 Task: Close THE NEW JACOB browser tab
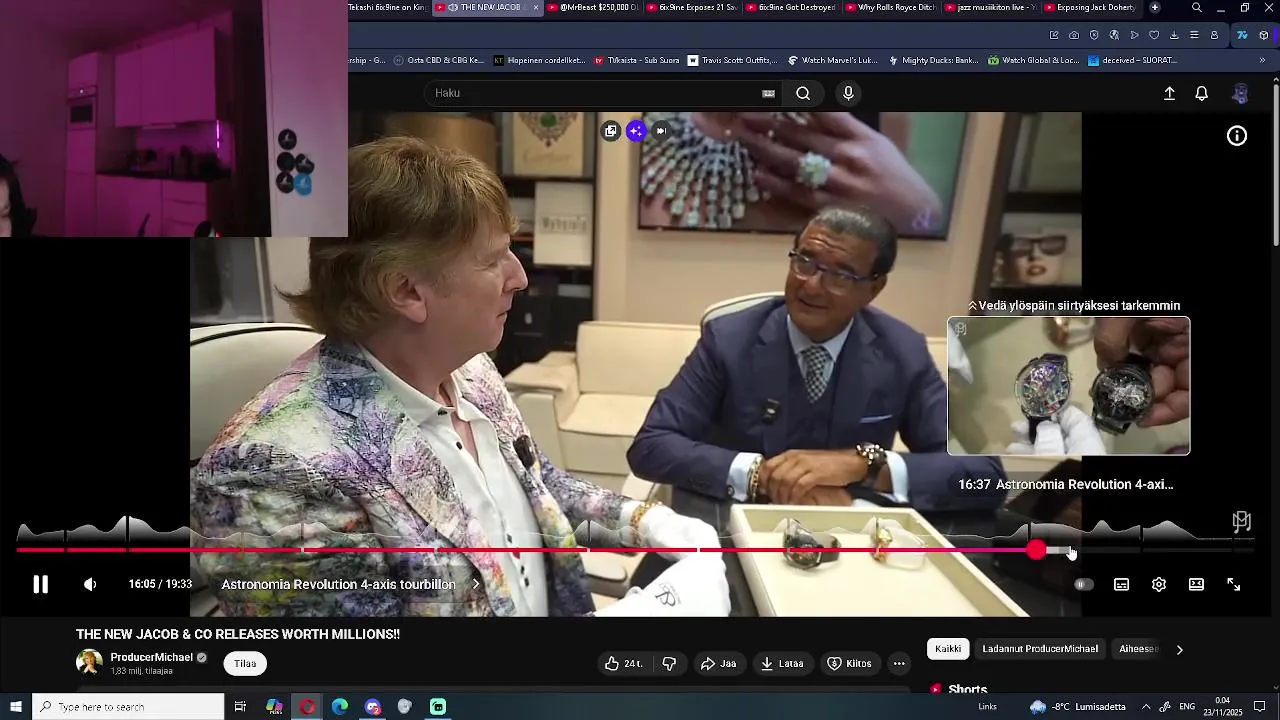[536, 8]
